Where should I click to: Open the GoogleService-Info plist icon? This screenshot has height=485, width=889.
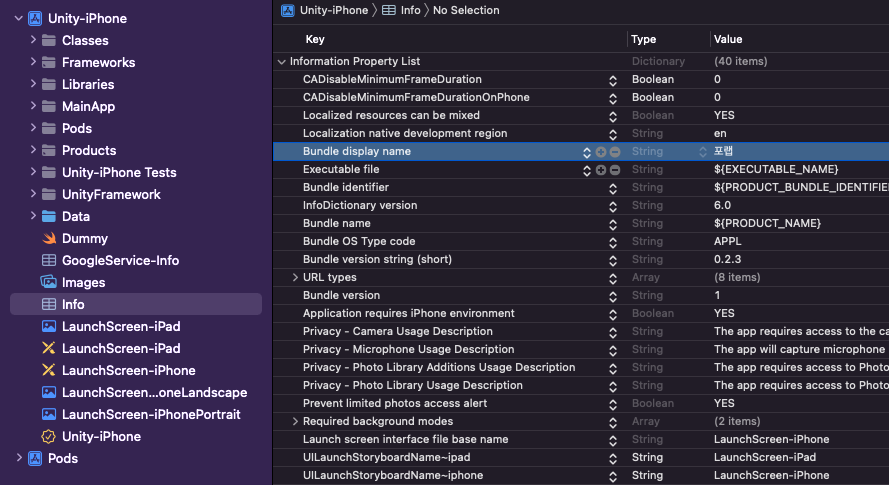49,260
